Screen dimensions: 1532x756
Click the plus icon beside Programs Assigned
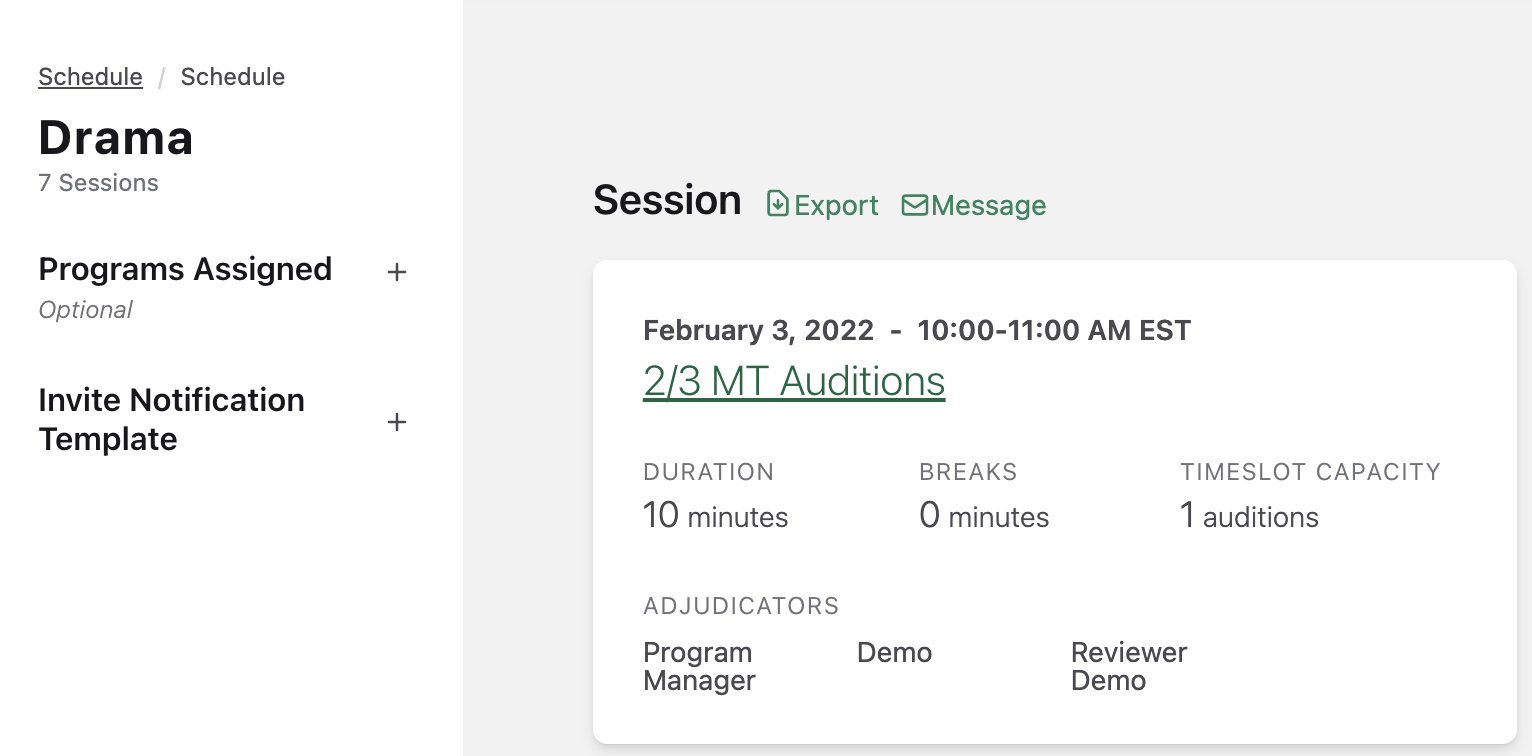pos(397,272)
